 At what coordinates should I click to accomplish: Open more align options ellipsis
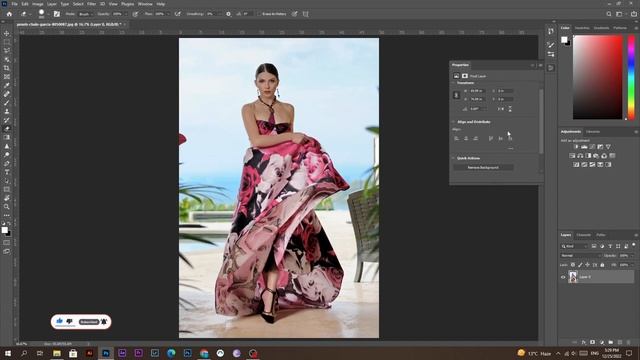(x=511, y=149)
